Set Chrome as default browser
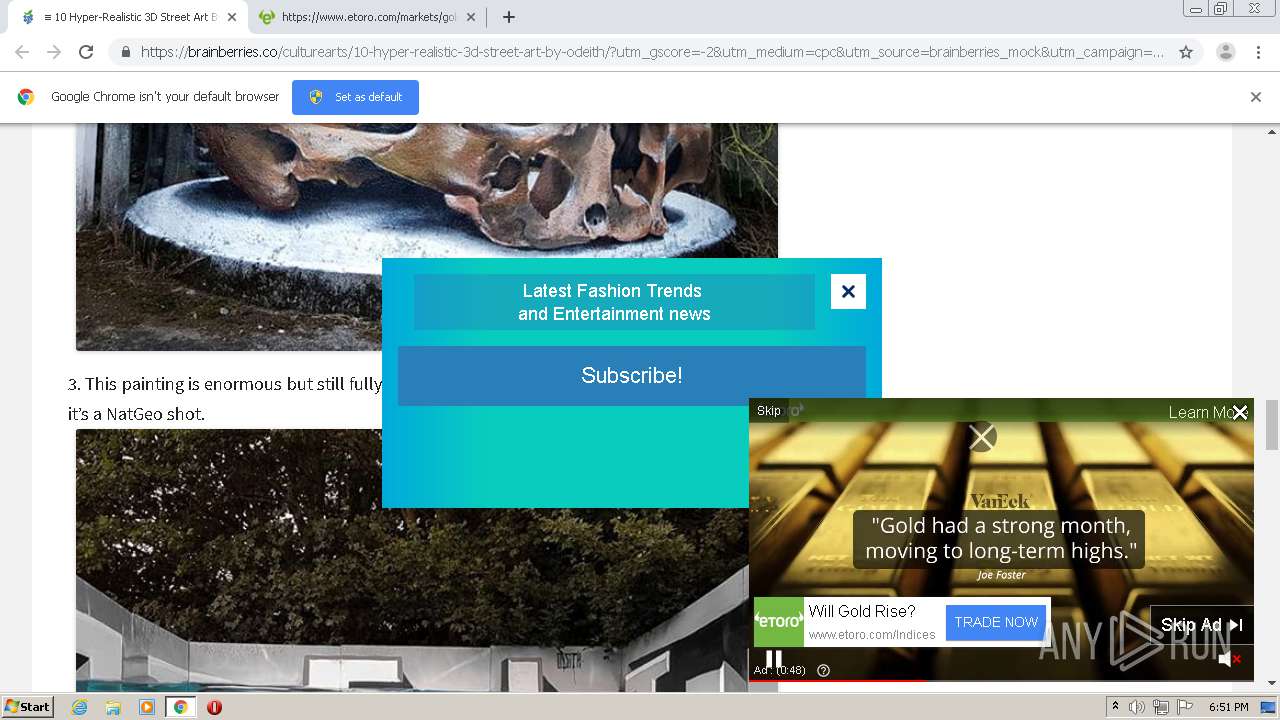The height and width of the screenshot is (720, 1280). pos(355,97)
